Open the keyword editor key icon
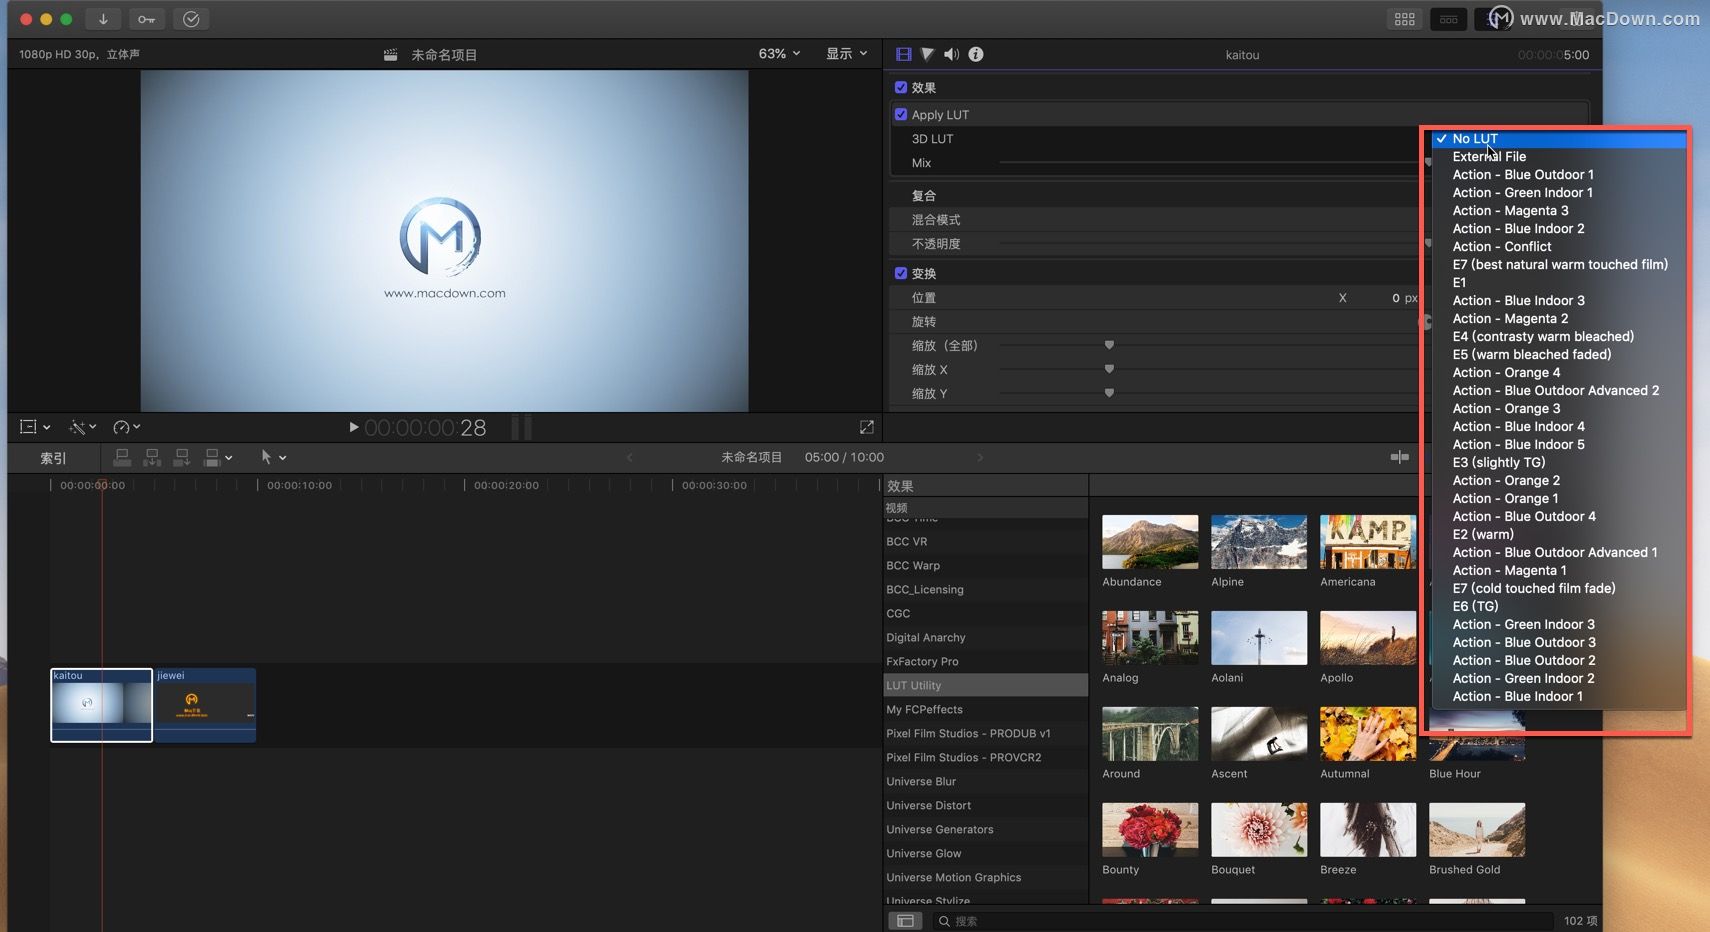This screenshot has height=932, width=1710. point(147,19)
